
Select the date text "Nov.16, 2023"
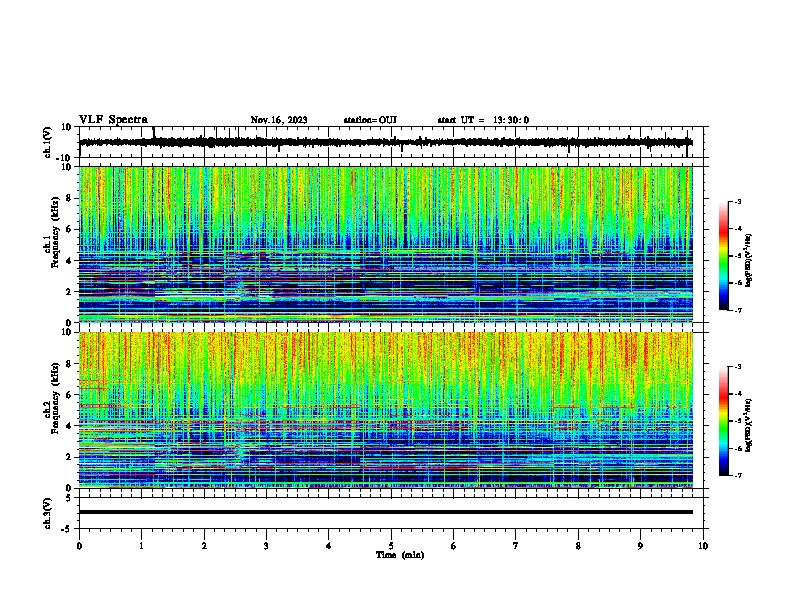point(279,120)
